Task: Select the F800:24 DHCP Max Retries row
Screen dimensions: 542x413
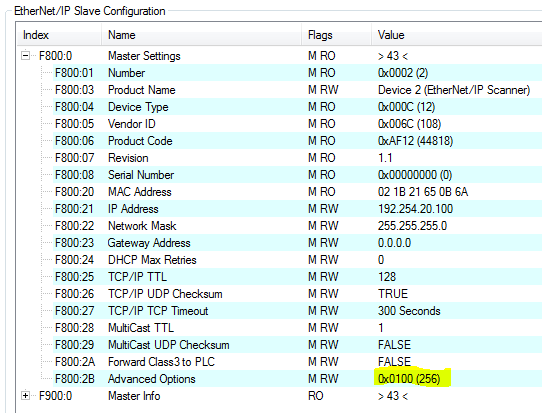Action: (297, 260)
